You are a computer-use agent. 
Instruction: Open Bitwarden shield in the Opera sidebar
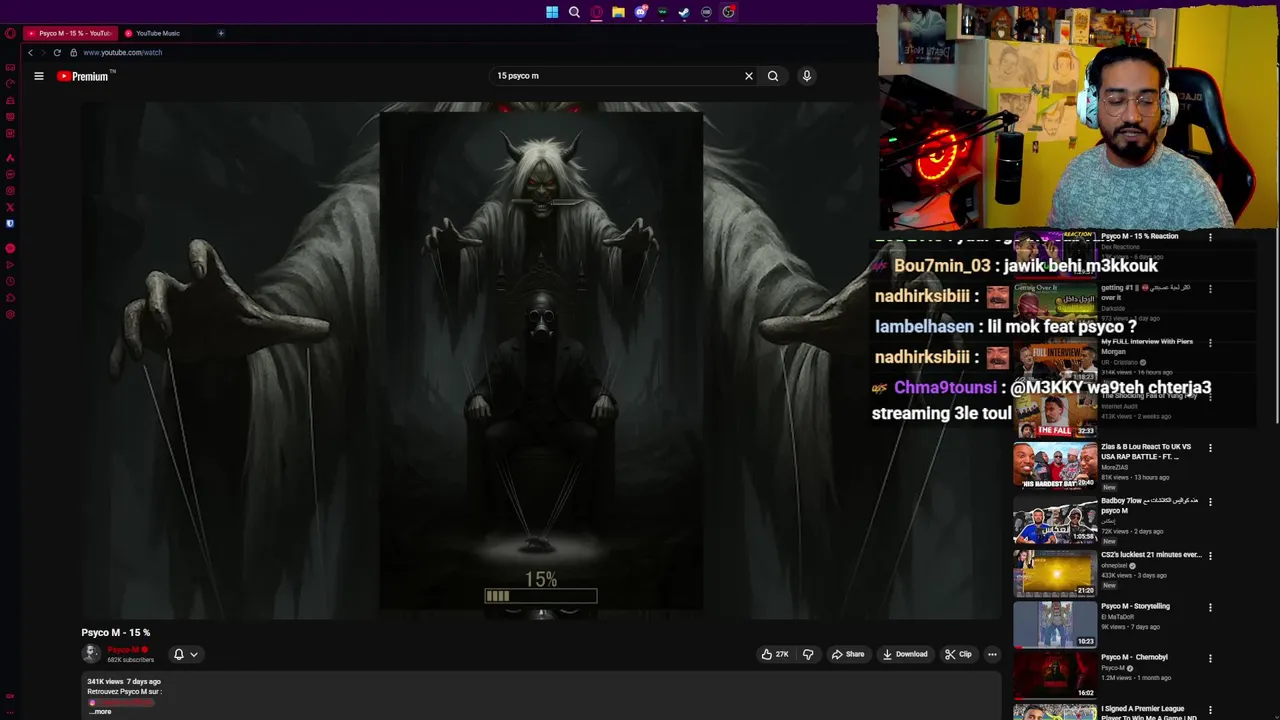click(x=10, y=223)
